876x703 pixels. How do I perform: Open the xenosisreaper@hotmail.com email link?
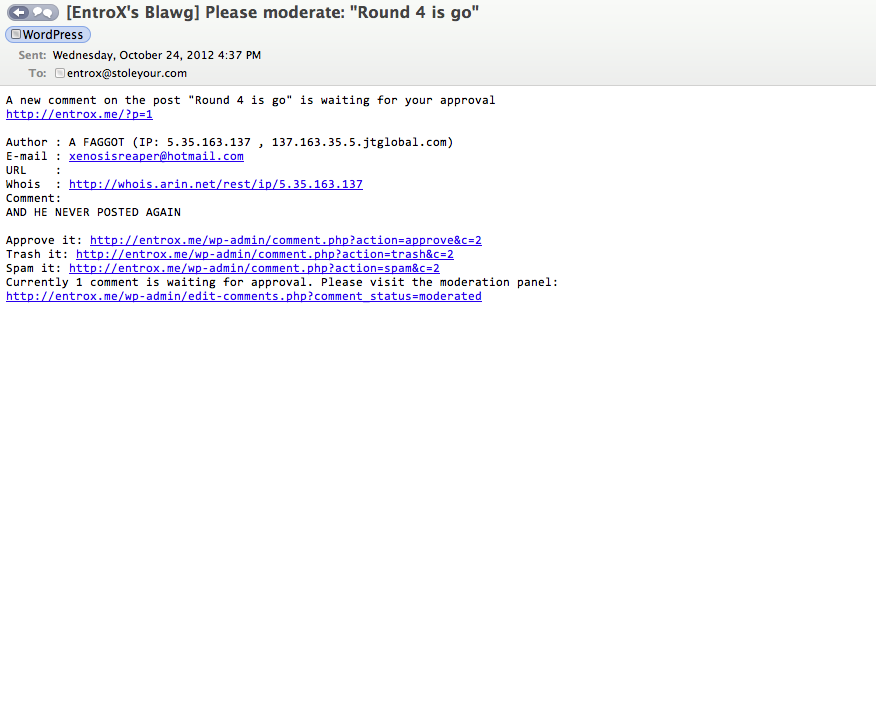(156, 156)
